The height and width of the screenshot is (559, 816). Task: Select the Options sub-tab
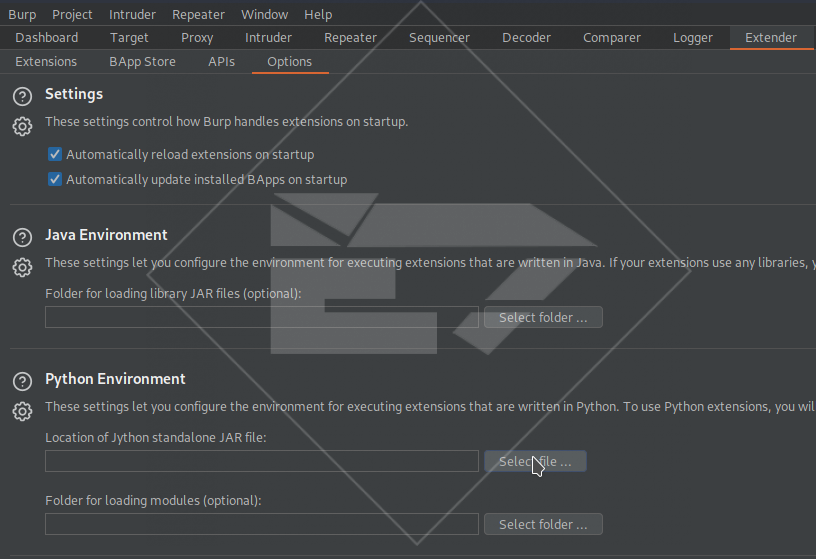pos(289,61)
